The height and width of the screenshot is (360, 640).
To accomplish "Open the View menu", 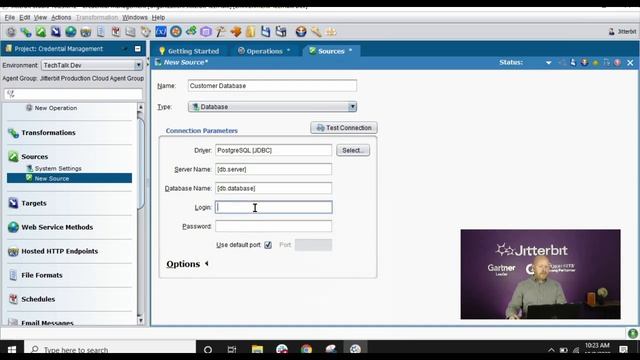I will (40, 18).
